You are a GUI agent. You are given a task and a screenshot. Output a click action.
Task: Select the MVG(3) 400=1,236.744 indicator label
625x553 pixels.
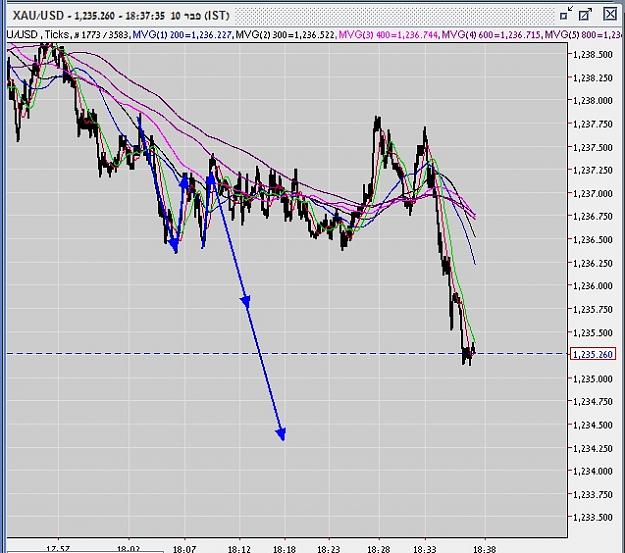388,35
